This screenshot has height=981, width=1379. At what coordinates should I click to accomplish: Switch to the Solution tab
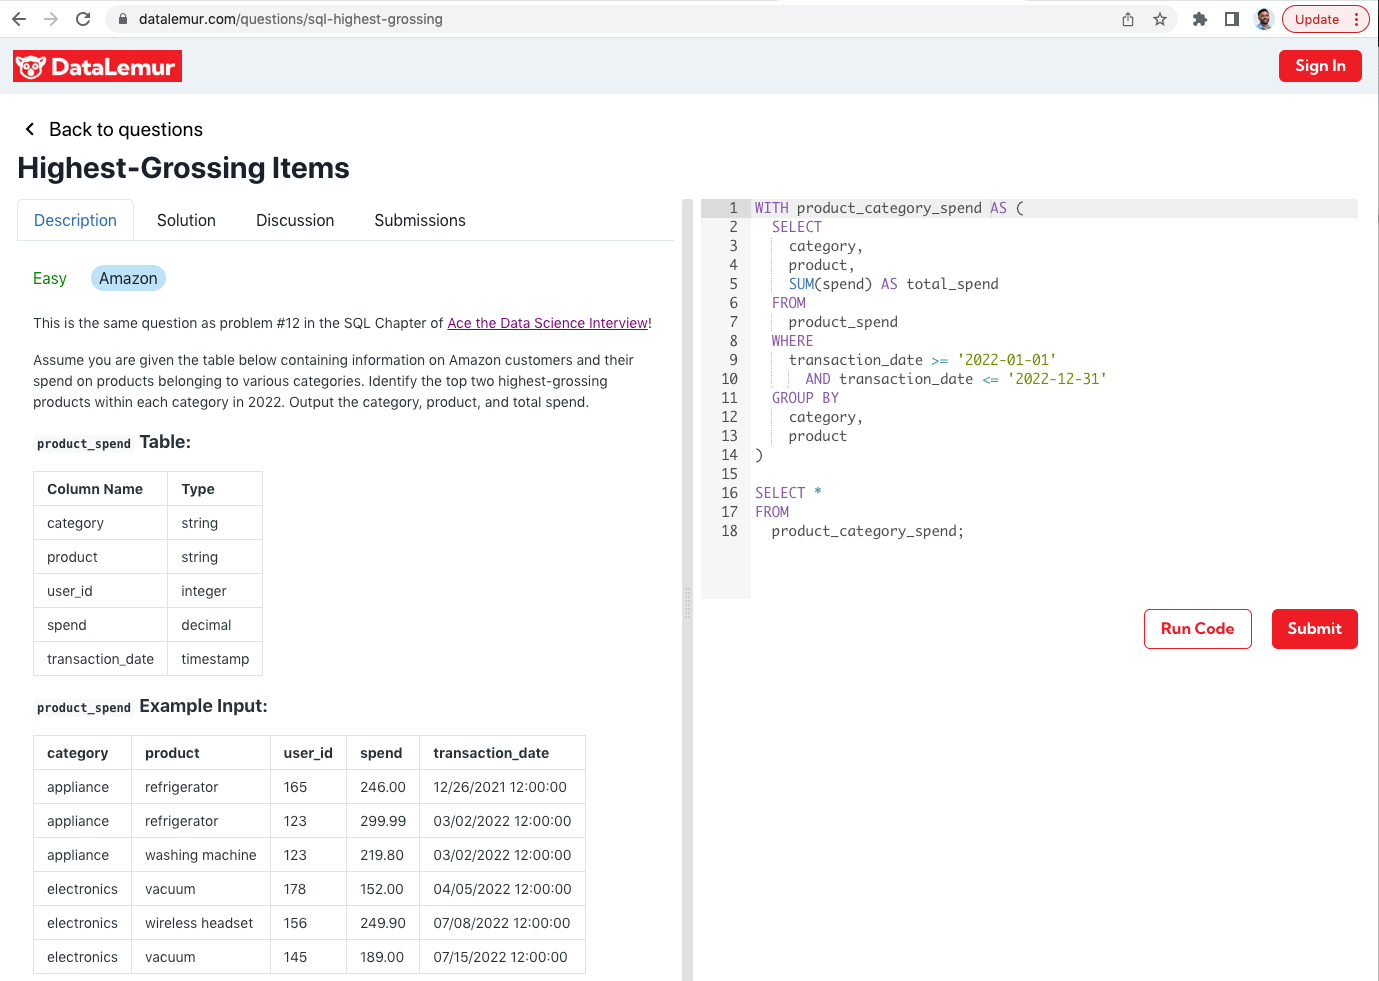186,220
